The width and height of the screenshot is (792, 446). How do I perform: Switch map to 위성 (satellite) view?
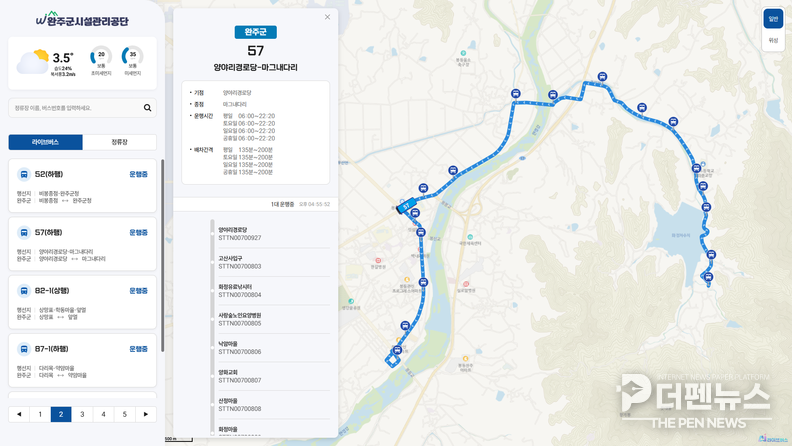[x=773, y=41]
